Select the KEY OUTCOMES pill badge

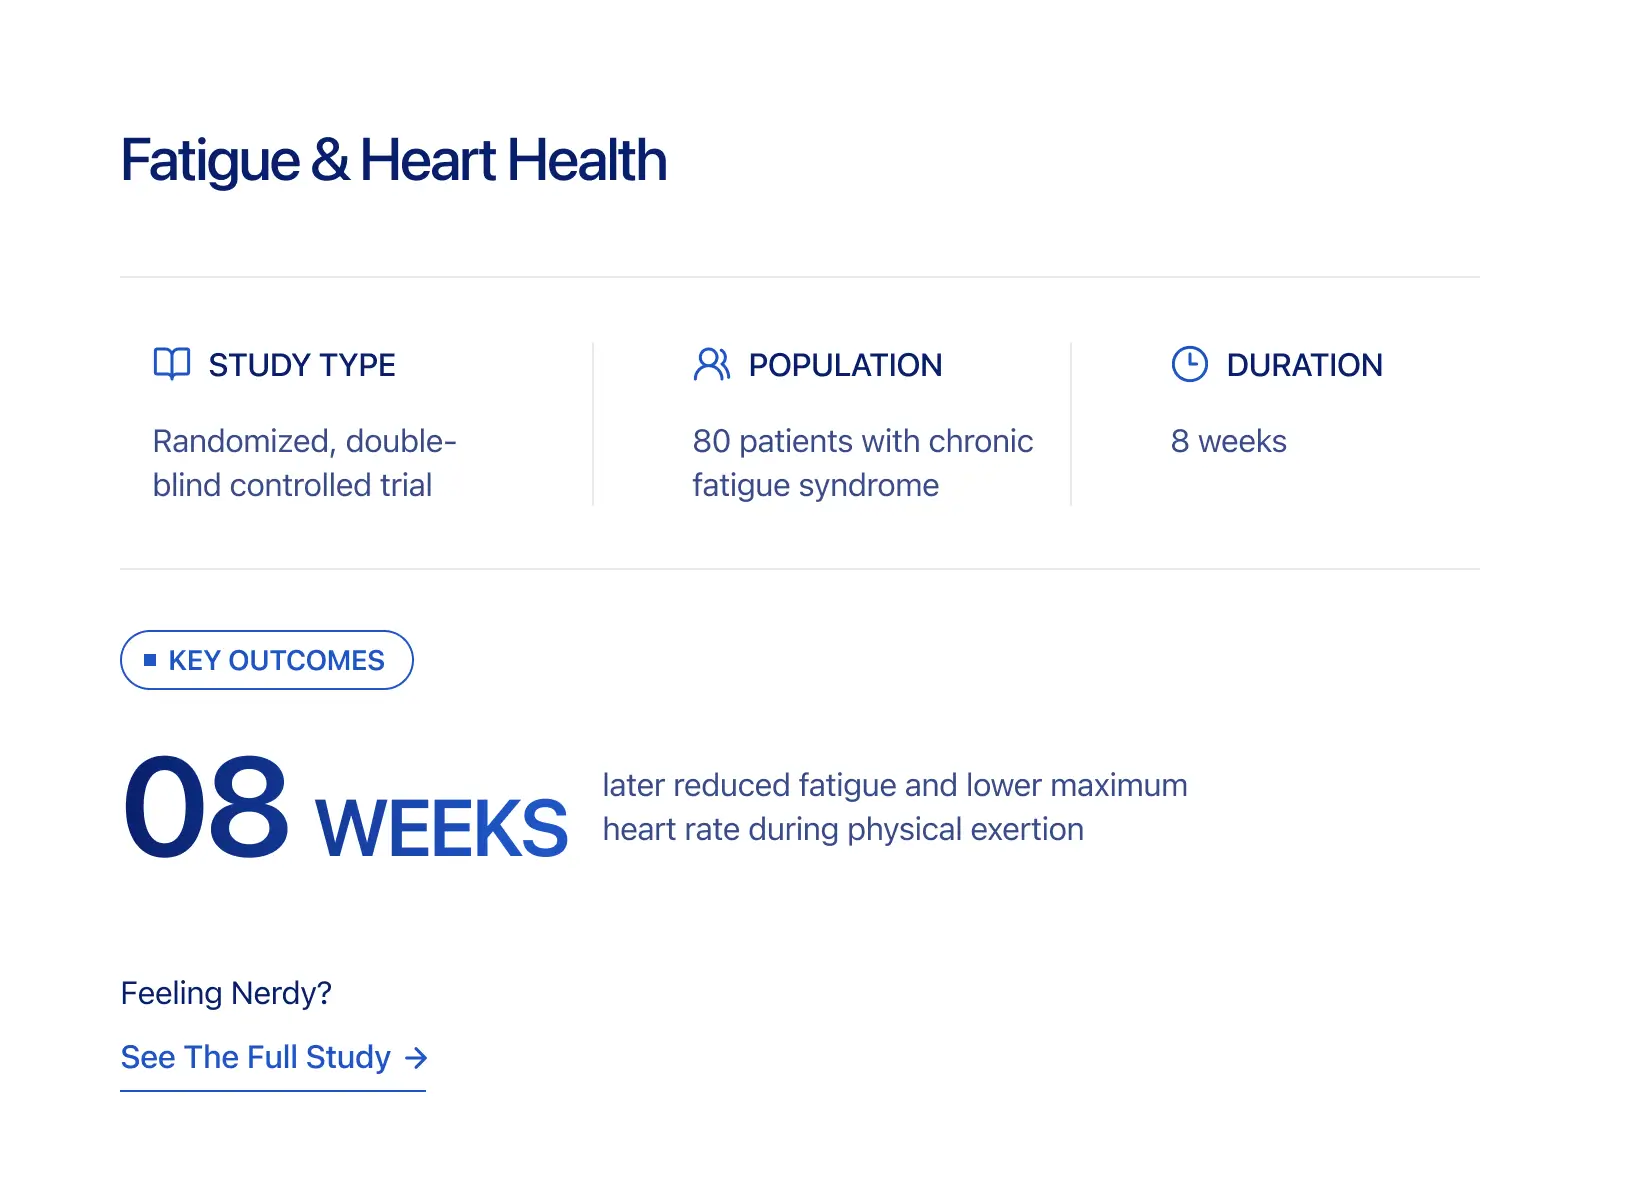tap(267, 660)
